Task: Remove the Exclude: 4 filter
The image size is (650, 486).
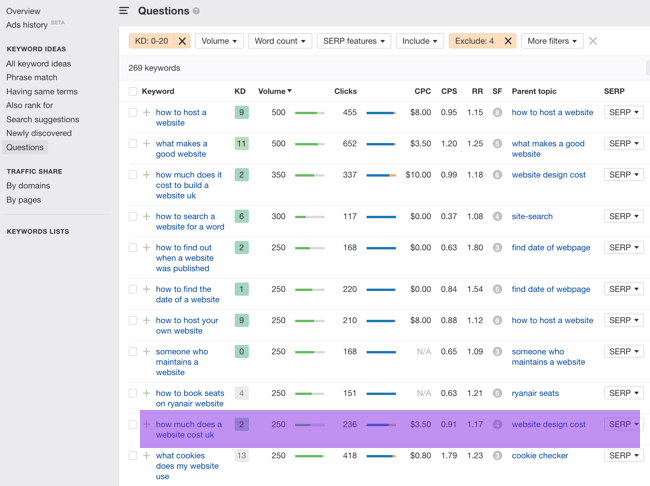Action: coord(508,41)
